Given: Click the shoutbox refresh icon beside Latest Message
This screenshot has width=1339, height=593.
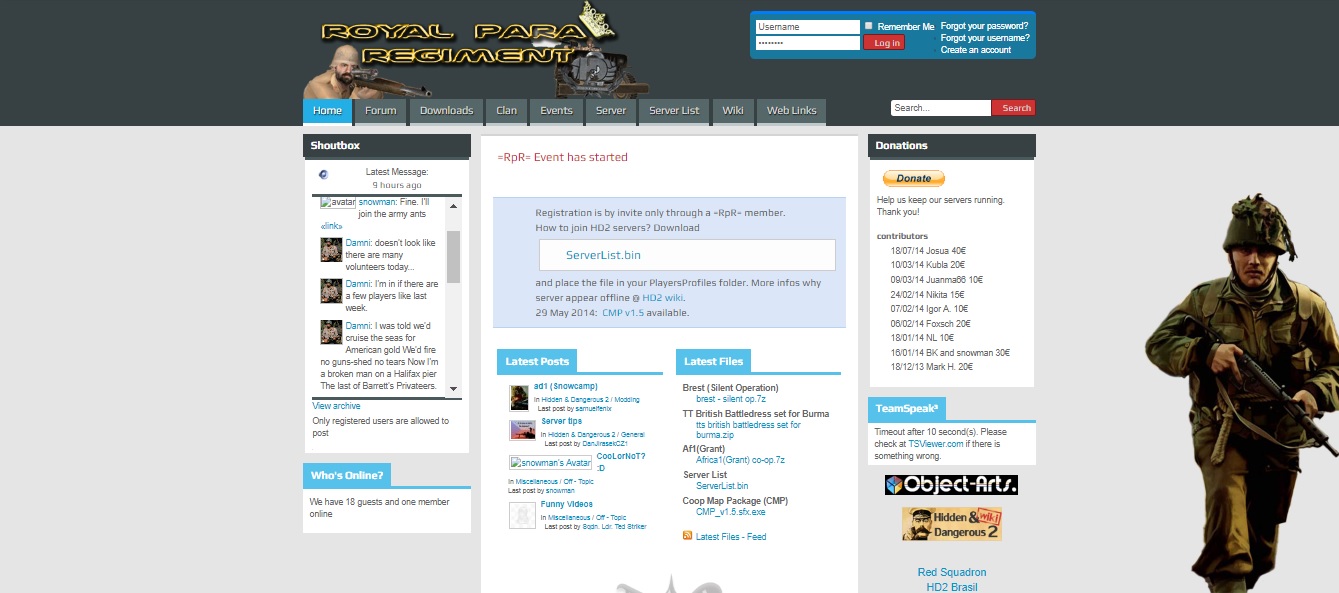Looking at the screenshot, I should tap(324, 174).
